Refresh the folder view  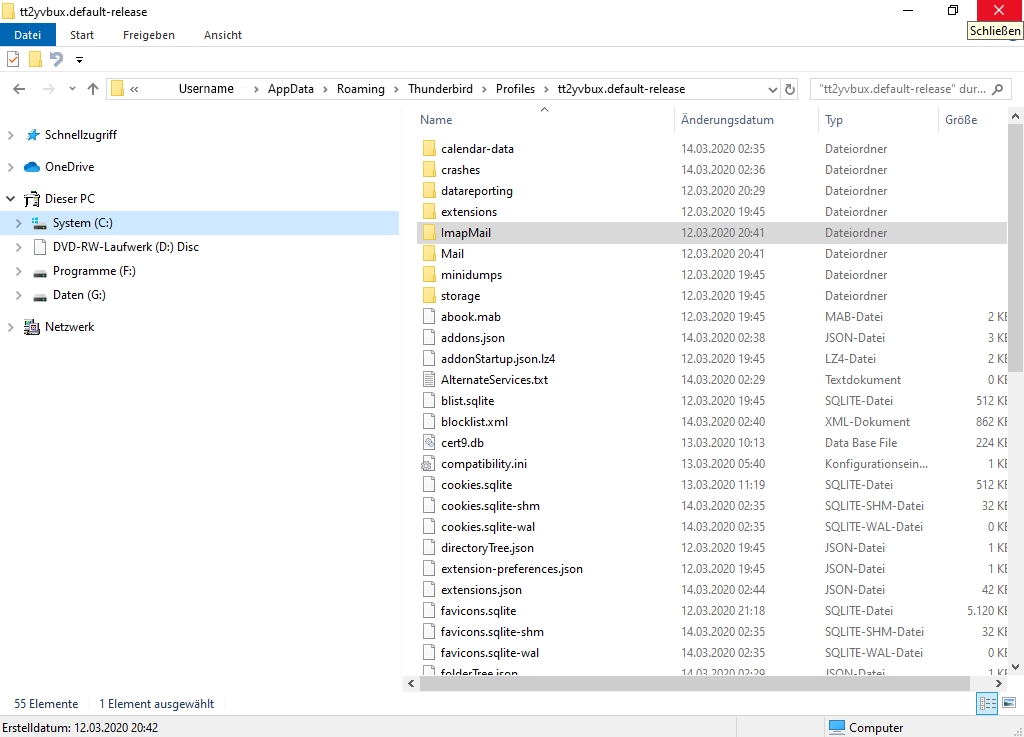790,89
